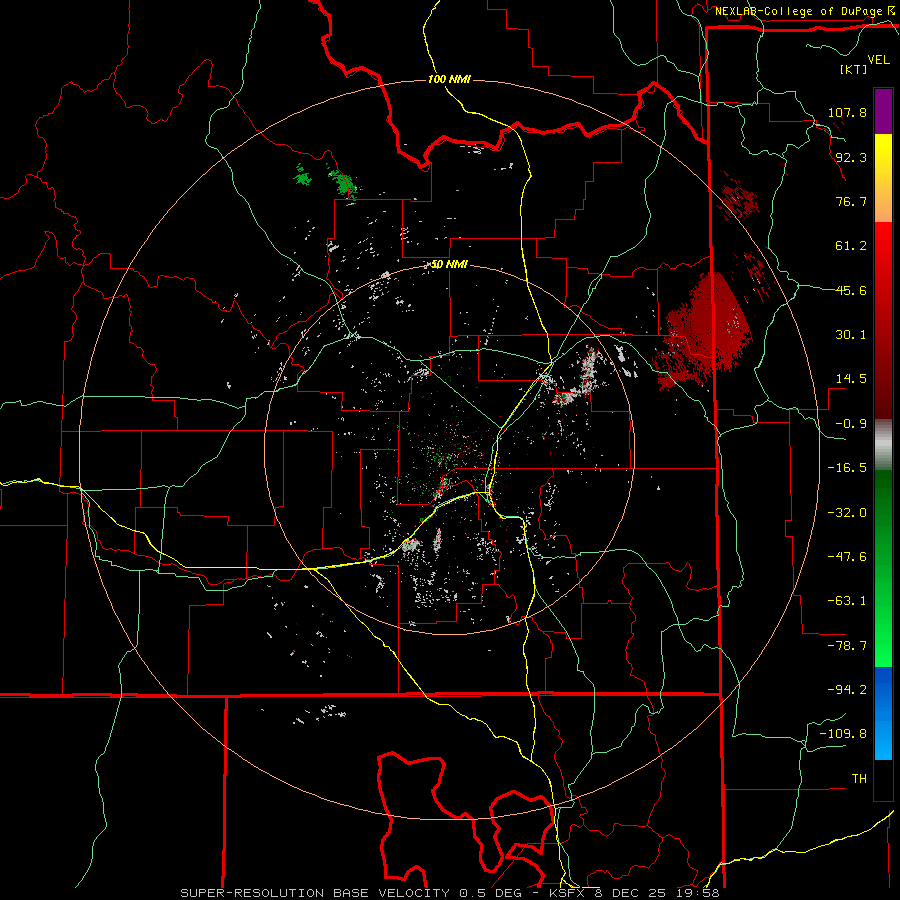
Task: Click the green echo cluster northwest of radar
Action: pos(344,183)
